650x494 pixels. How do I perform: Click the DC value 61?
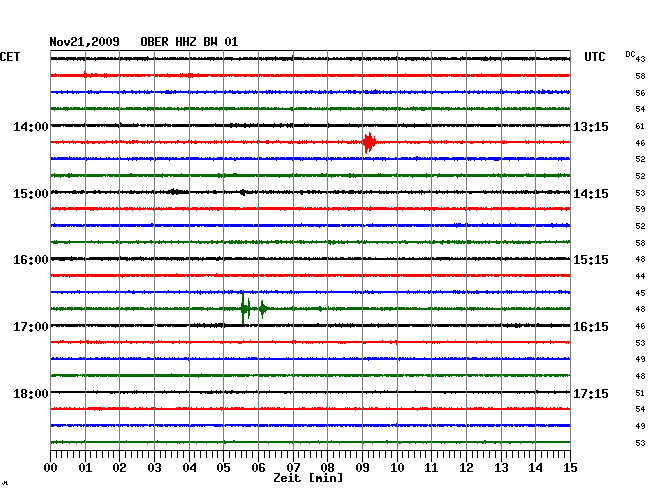(x=640, y=126)
